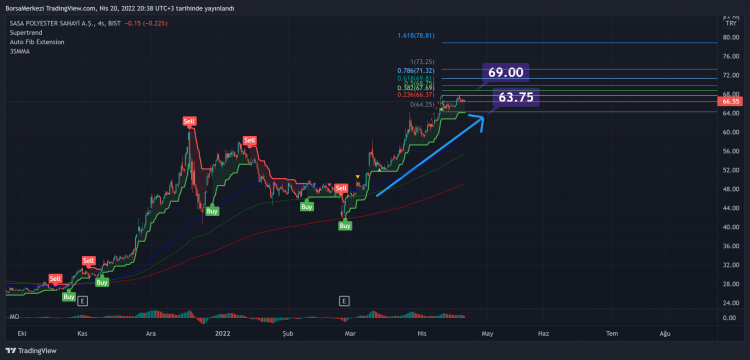750x360 pixels.
Task: Click the 63.75 price callout
Action: click(516, 98)
